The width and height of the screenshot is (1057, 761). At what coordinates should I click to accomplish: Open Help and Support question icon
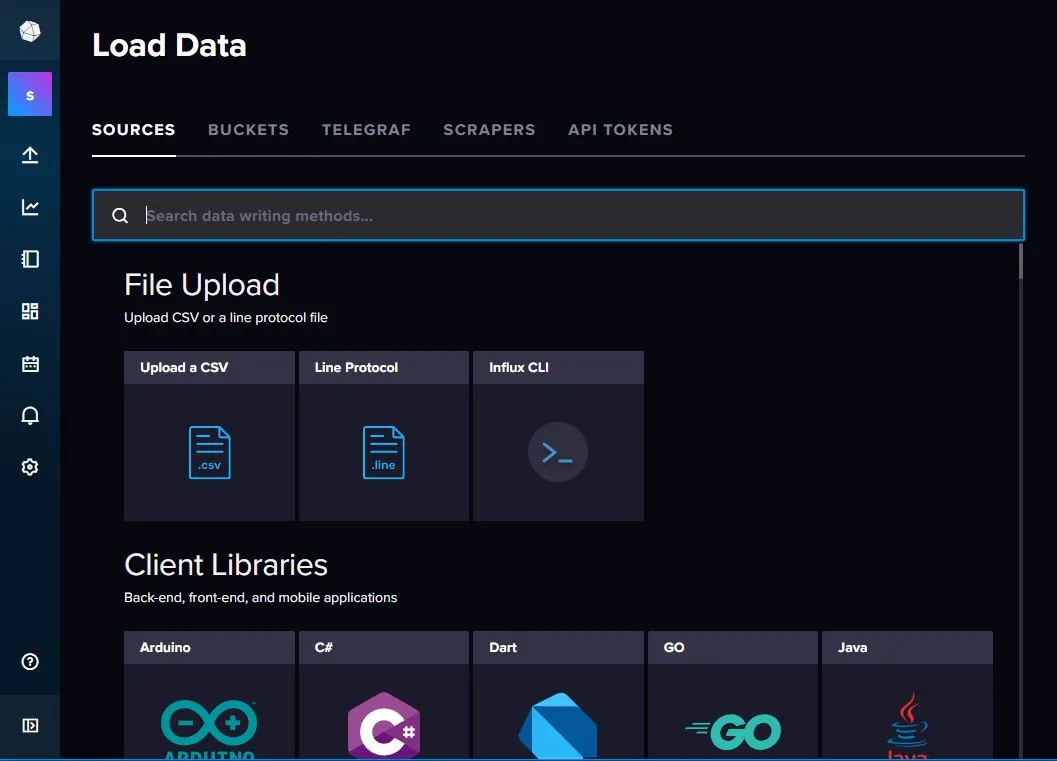[30, 662]
